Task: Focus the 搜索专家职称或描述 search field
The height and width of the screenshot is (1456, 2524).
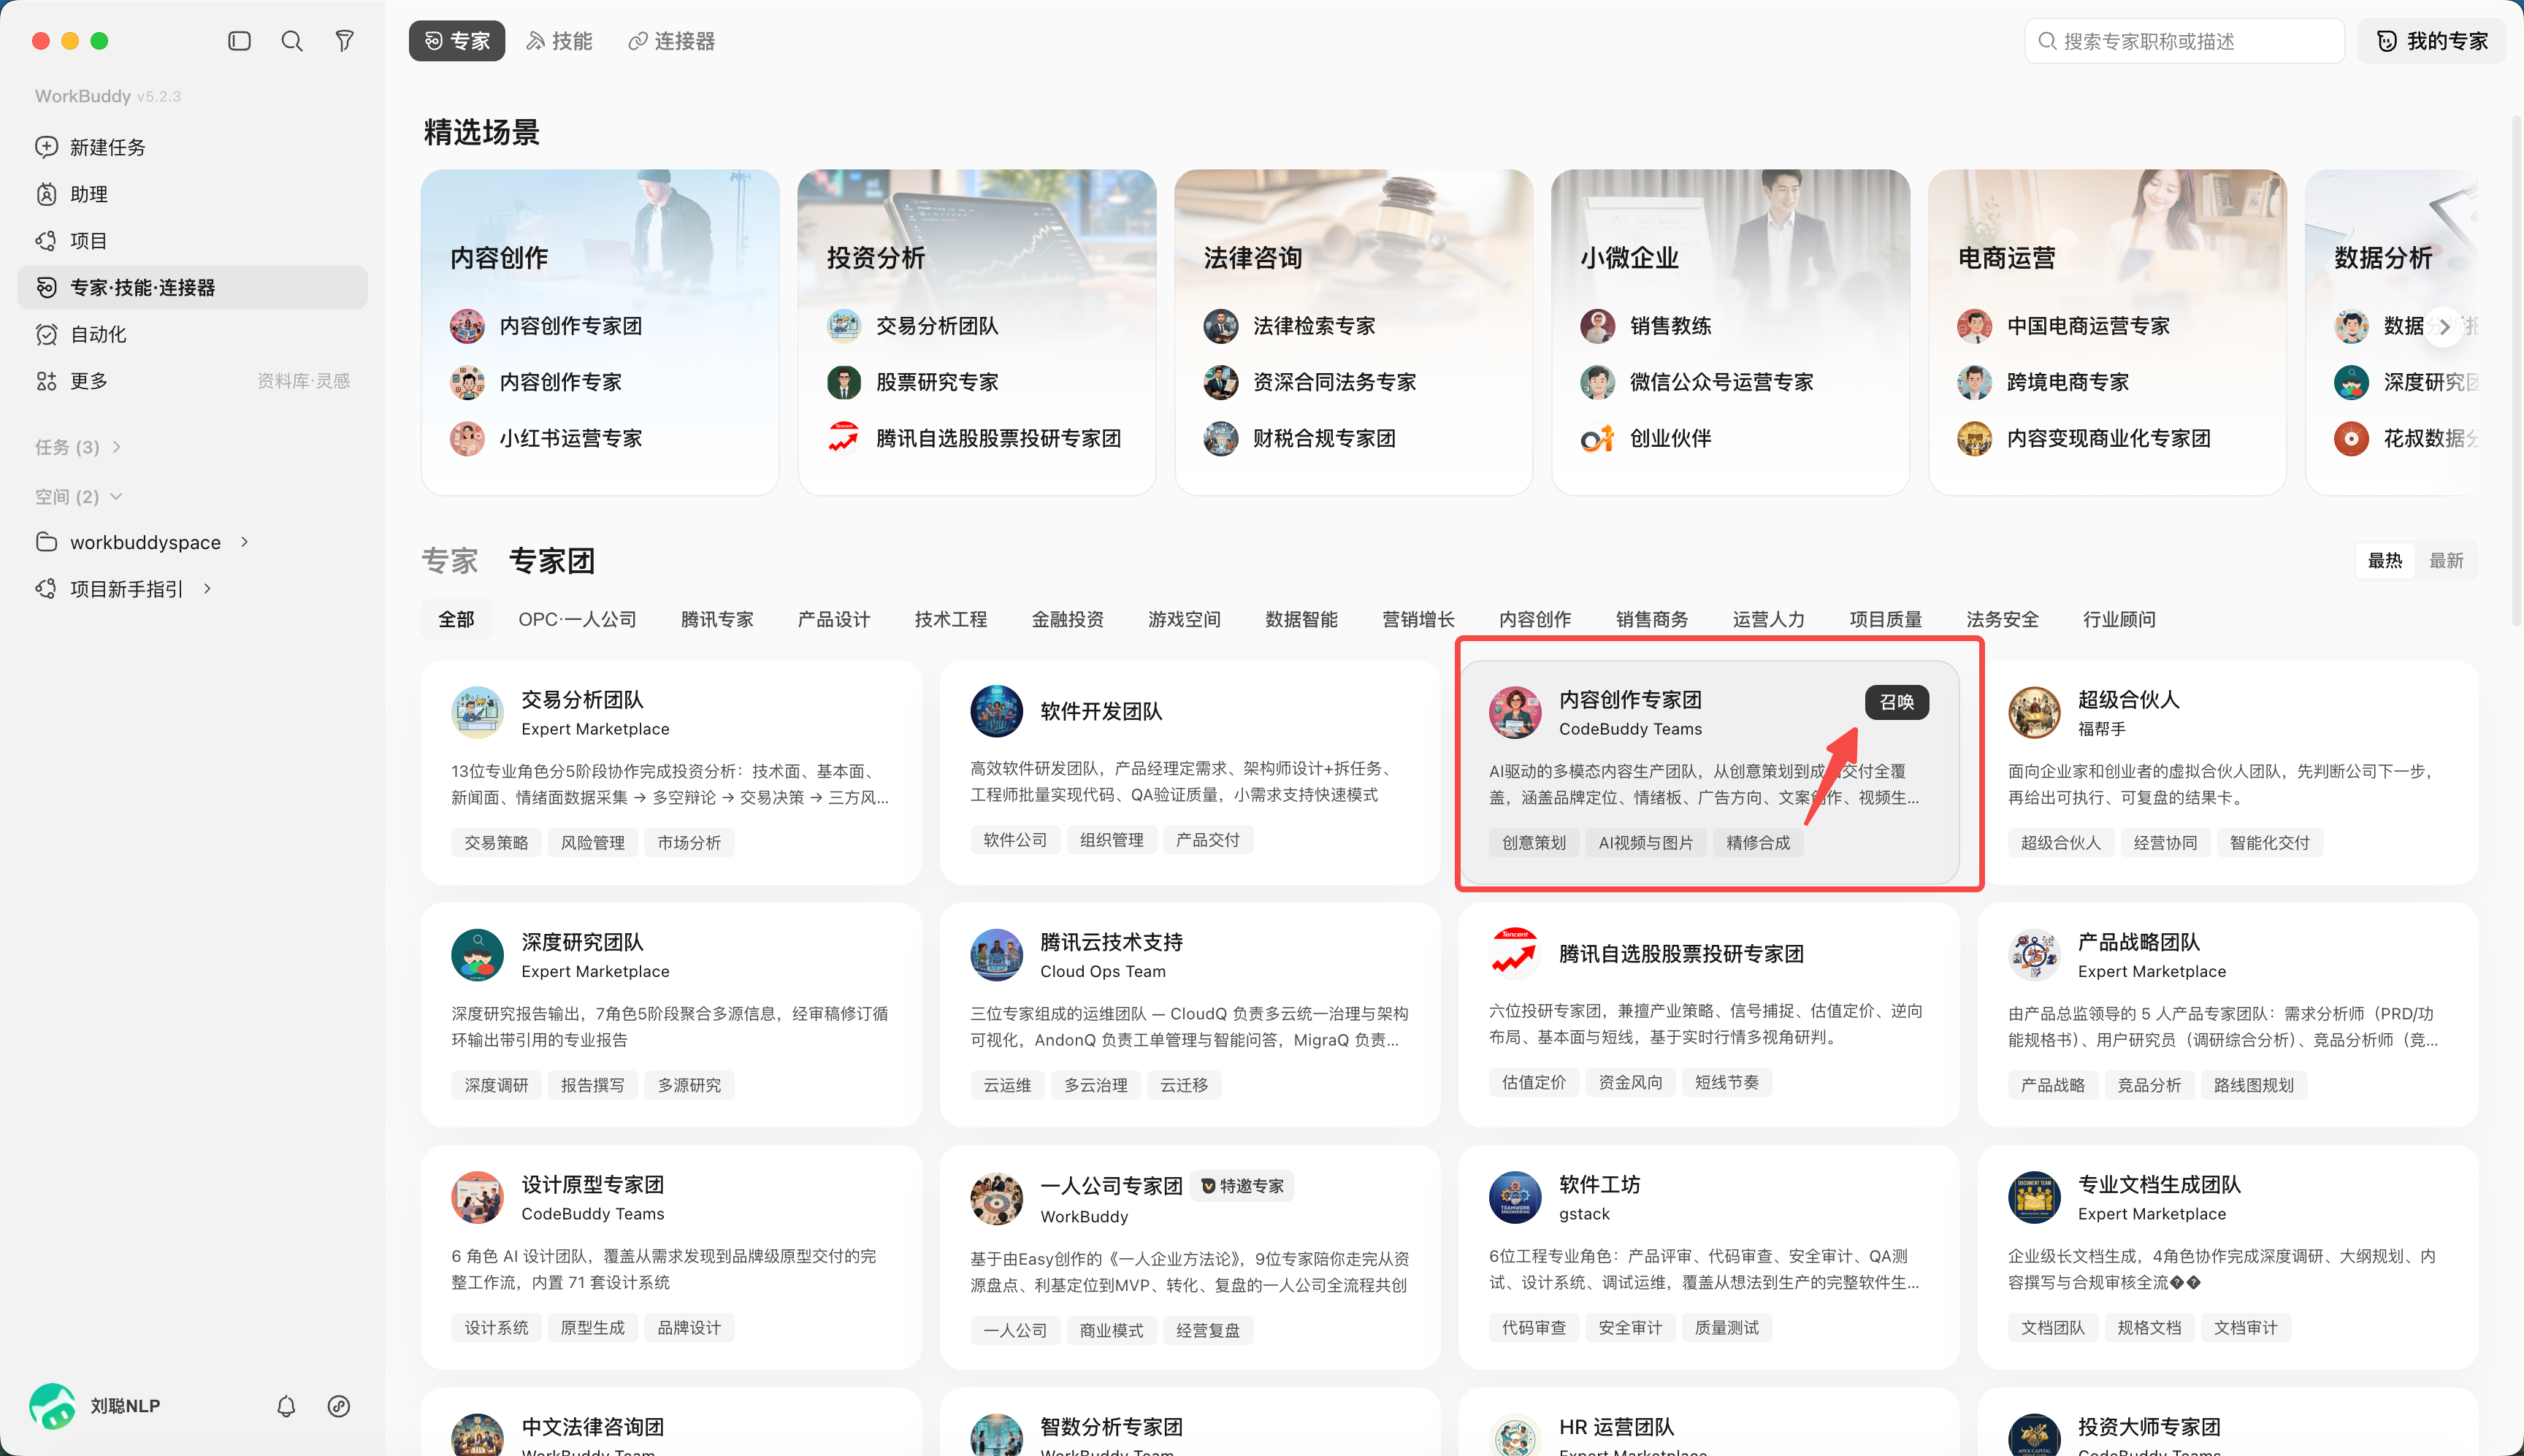Action: point(2185,41)
